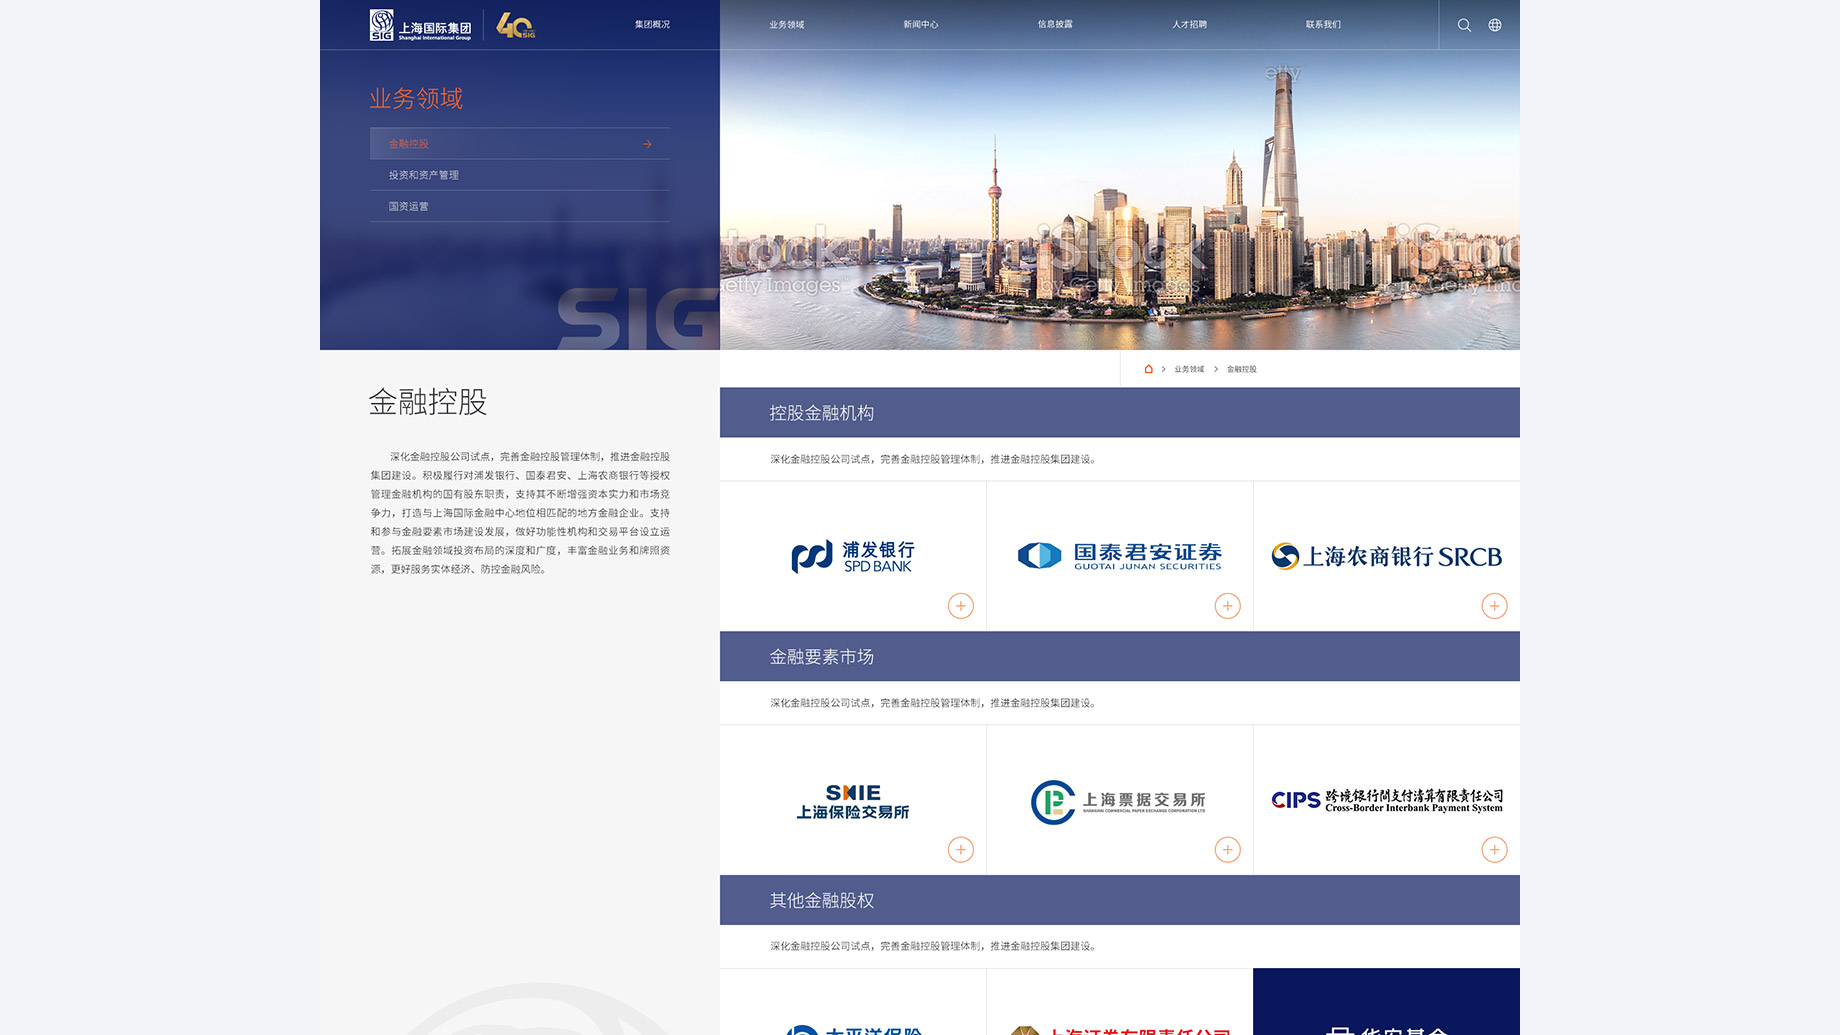The width and height of the screenshot is (1840, 1035).
Task: Click 业务领域 breadcrumb link
Action: pos(1189,369)
